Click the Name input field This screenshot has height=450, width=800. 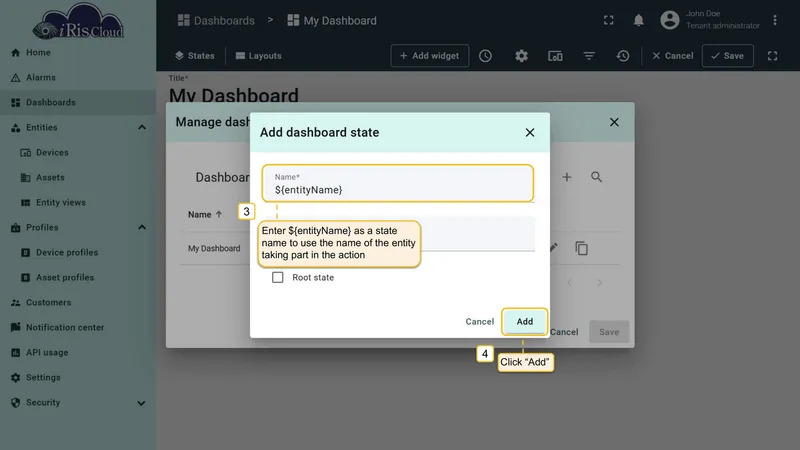(x=398, y=184)
